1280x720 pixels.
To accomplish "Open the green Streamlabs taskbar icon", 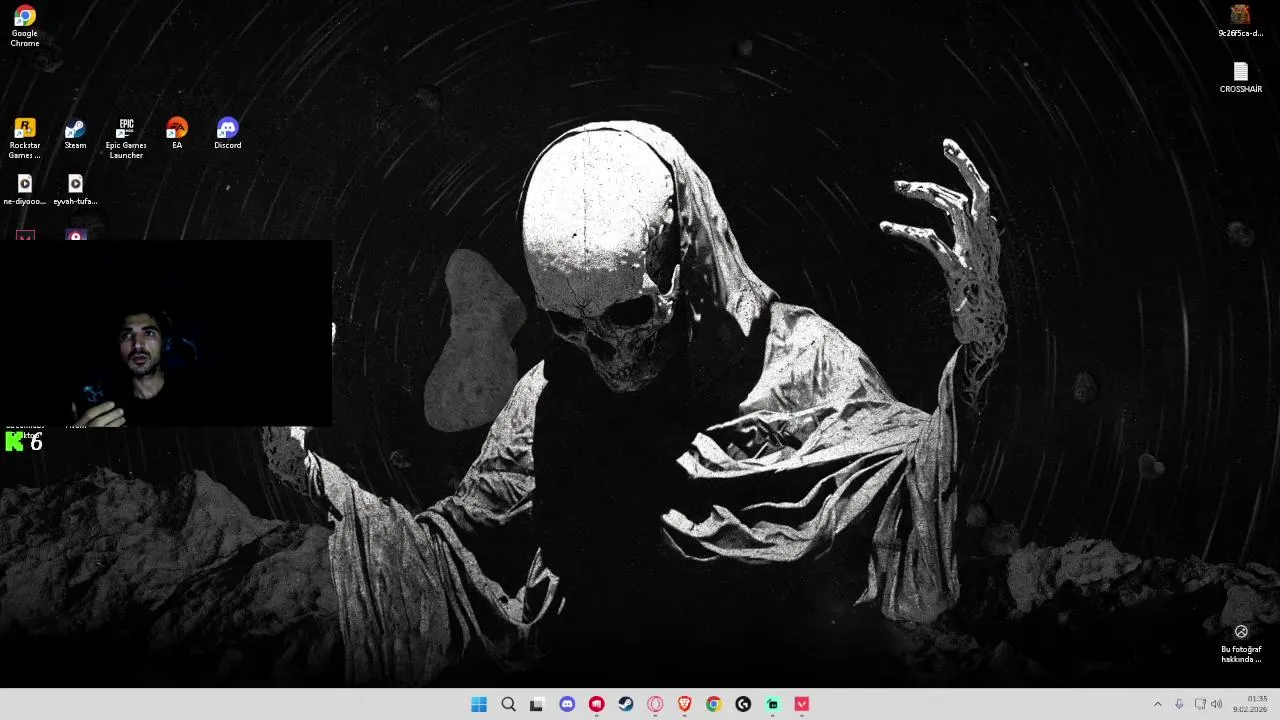I will (x=772, y=704).
